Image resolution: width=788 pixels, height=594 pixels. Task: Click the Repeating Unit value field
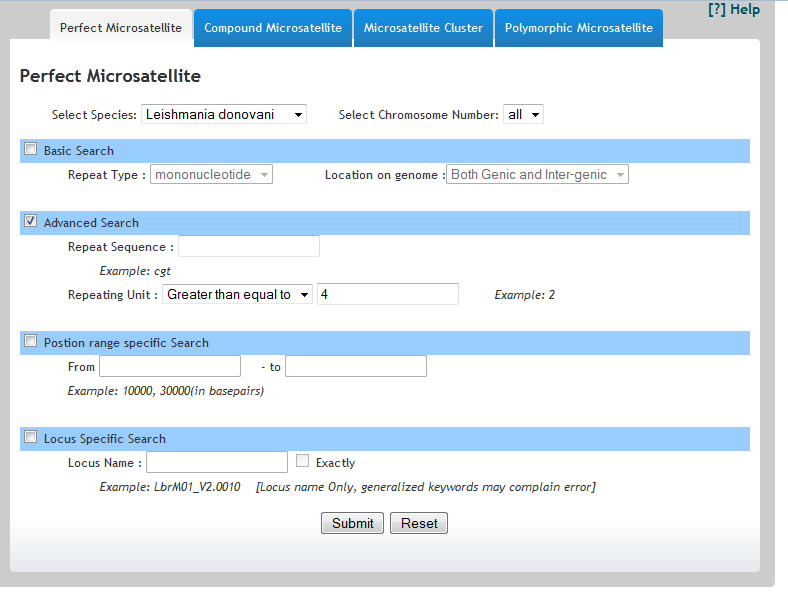click(388, 294)
